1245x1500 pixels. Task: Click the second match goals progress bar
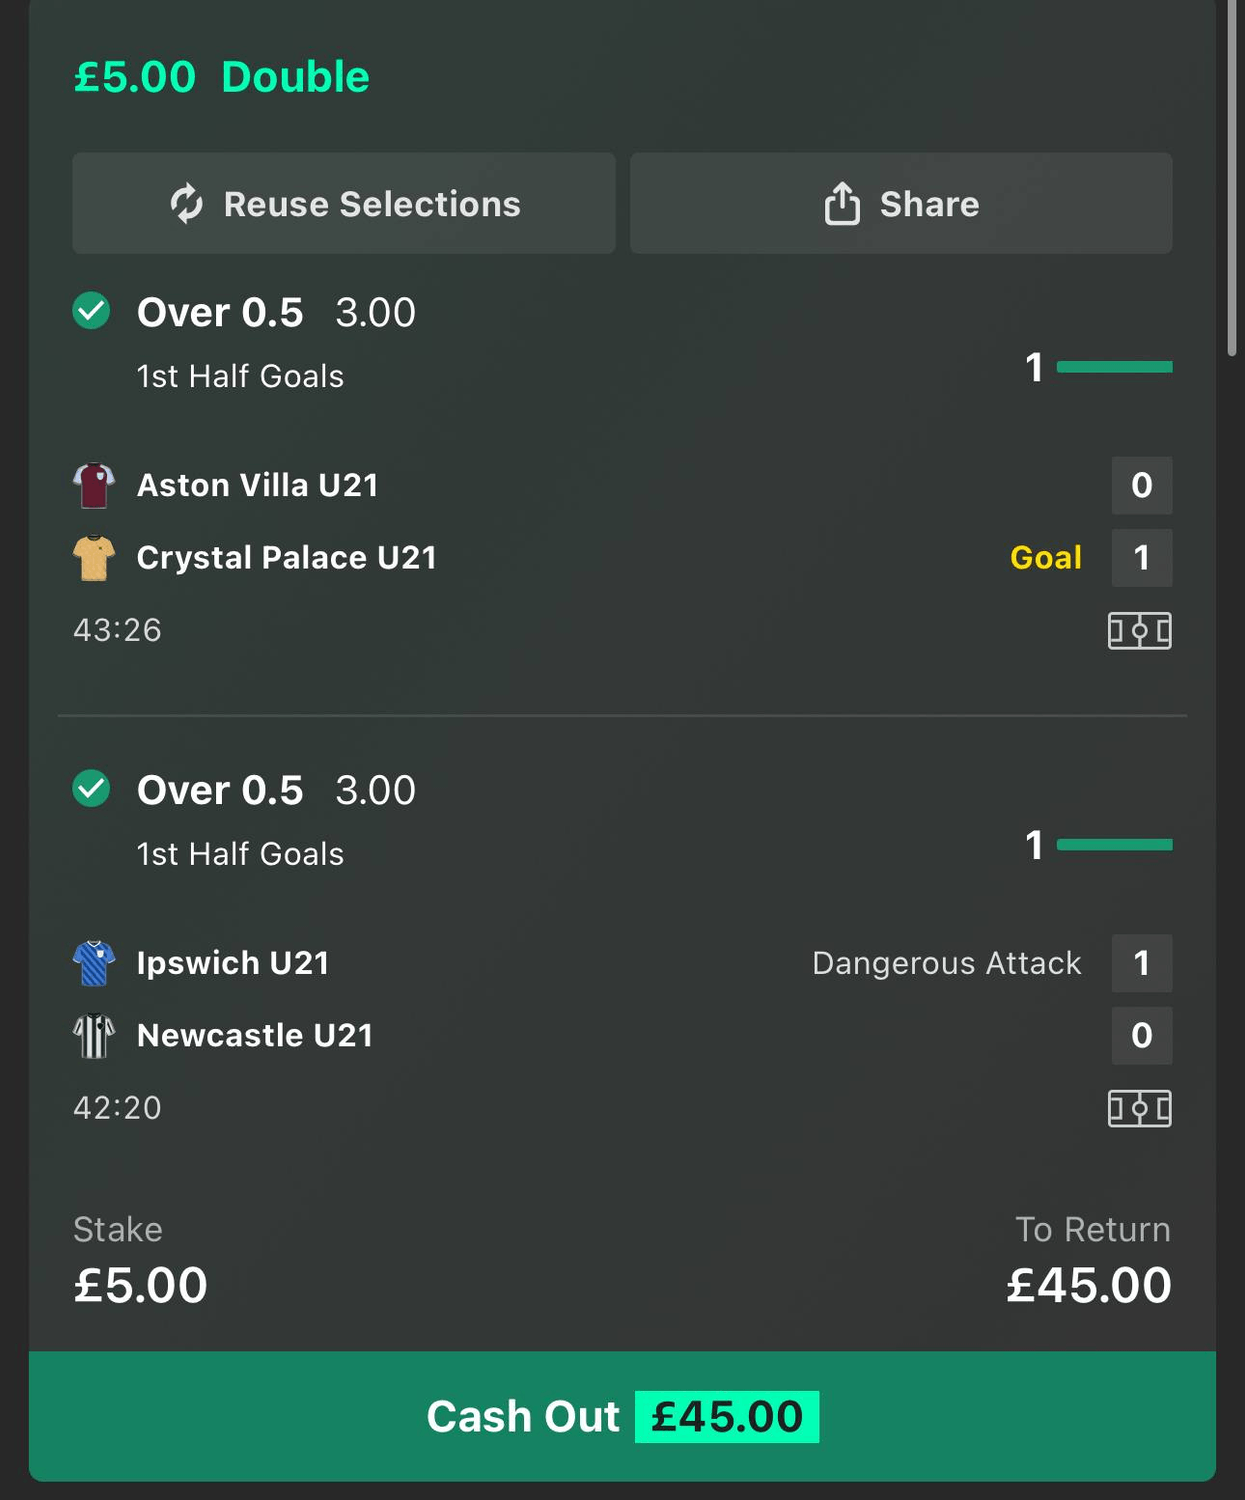tap(1114, 845)
